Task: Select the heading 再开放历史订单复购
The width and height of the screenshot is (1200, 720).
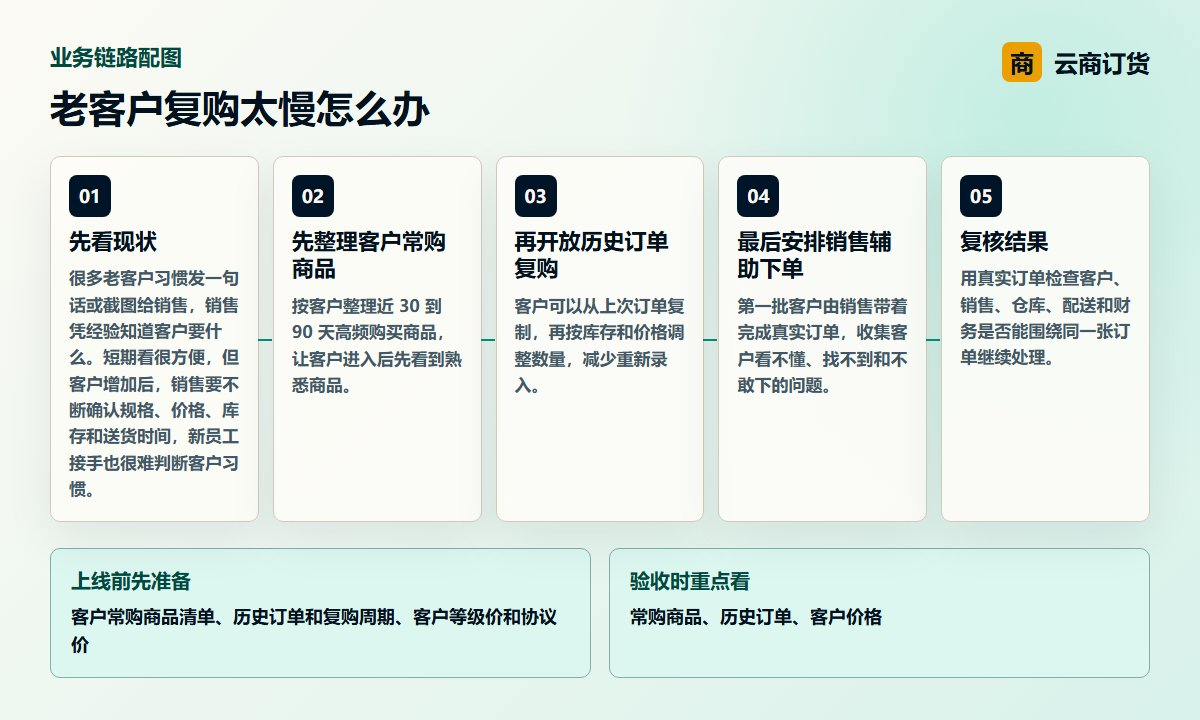Action: coord(592,256)
